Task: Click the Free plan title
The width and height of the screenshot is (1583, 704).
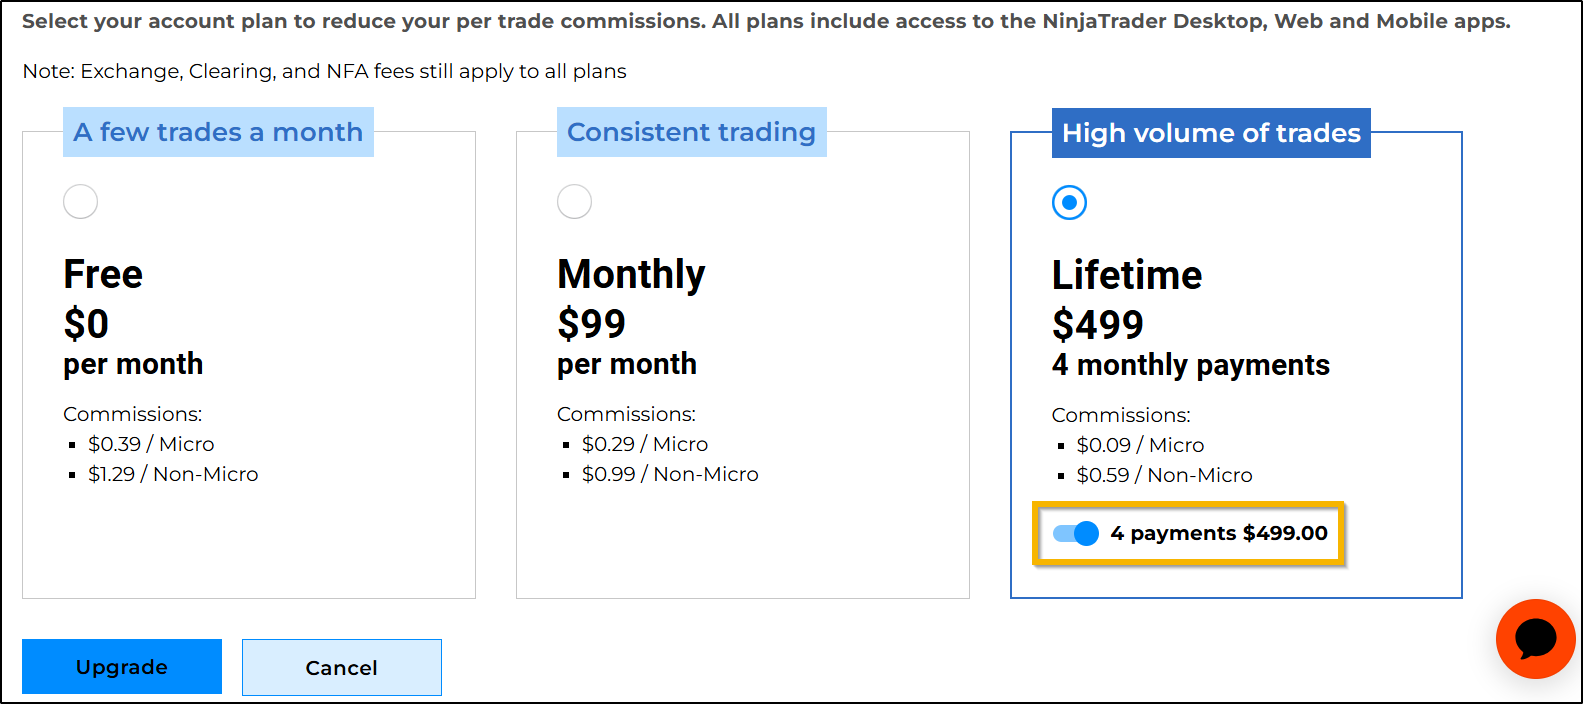Action: click(x=103, y=274)
